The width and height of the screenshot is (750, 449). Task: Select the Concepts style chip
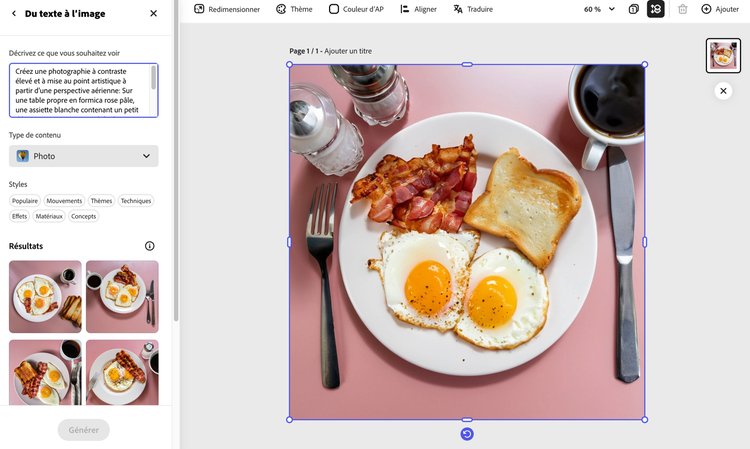pyautogui.click(x=84, y=216)
